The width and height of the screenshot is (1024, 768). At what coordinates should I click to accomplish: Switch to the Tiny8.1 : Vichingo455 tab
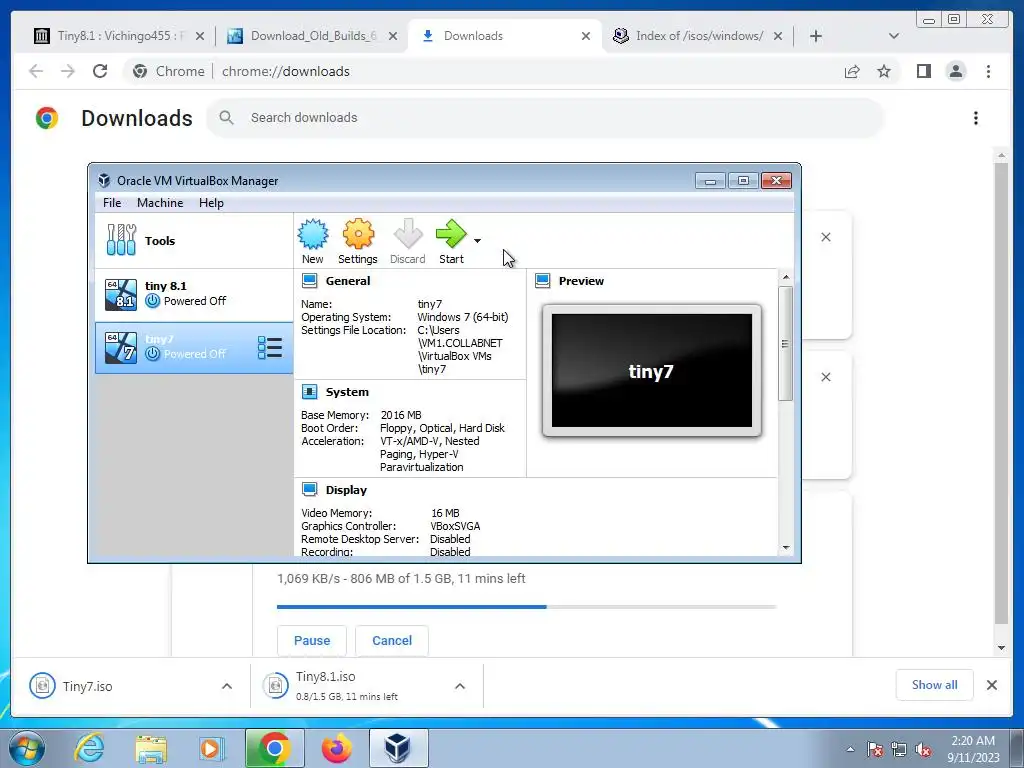120,36
